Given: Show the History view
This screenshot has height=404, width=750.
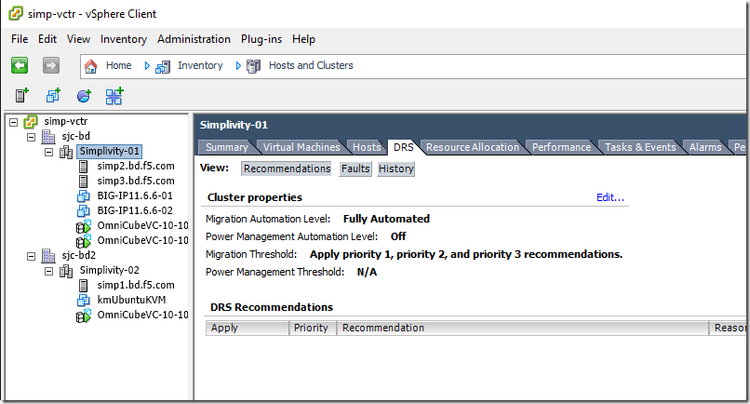Looking at the screenshot, I should [x=396, y=169].
